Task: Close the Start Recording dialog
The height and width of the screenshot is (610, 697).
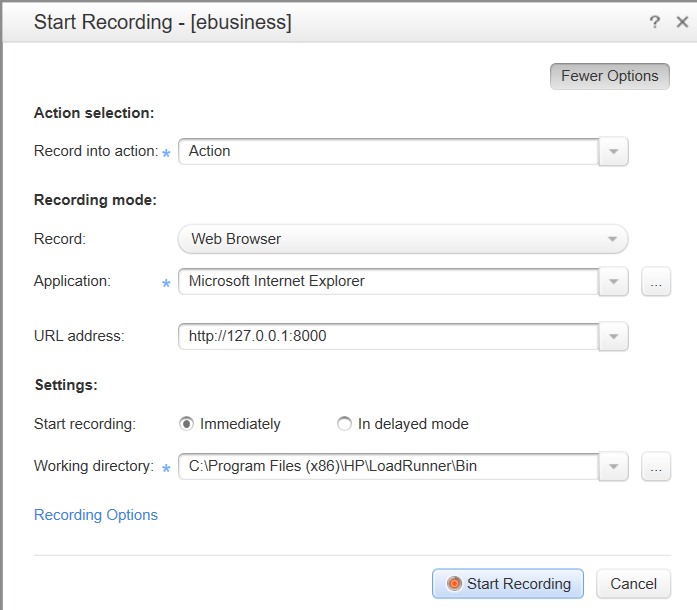Action: tap(682, 21)
